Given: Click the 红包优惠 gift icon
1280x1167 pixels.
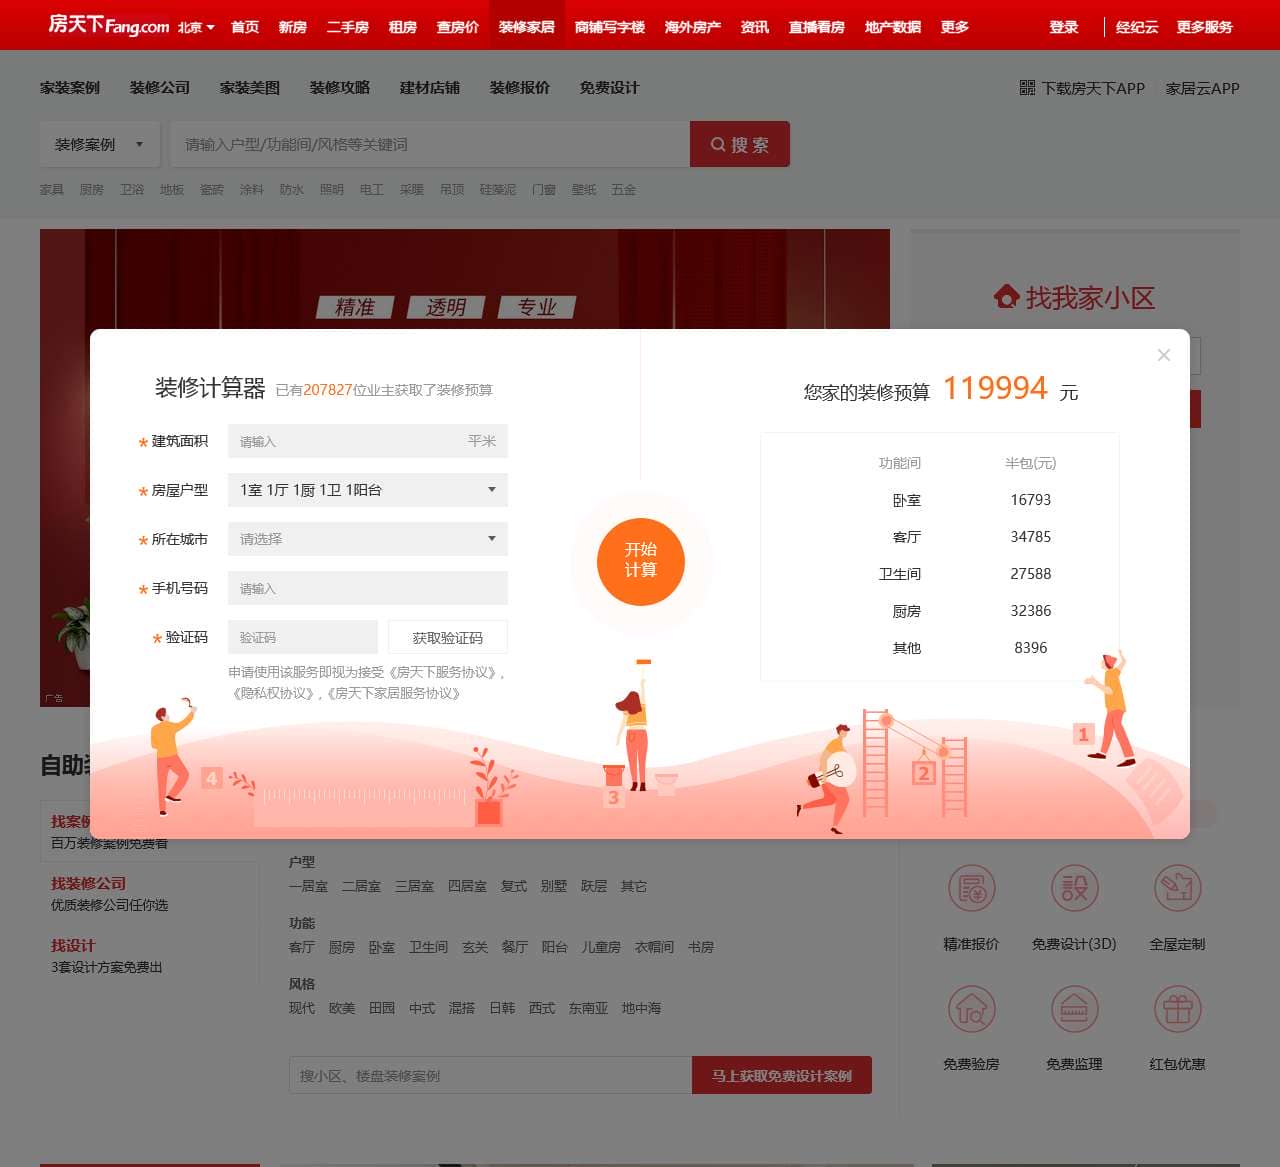Looking at the screenshot, I should pos(1178,1009).
